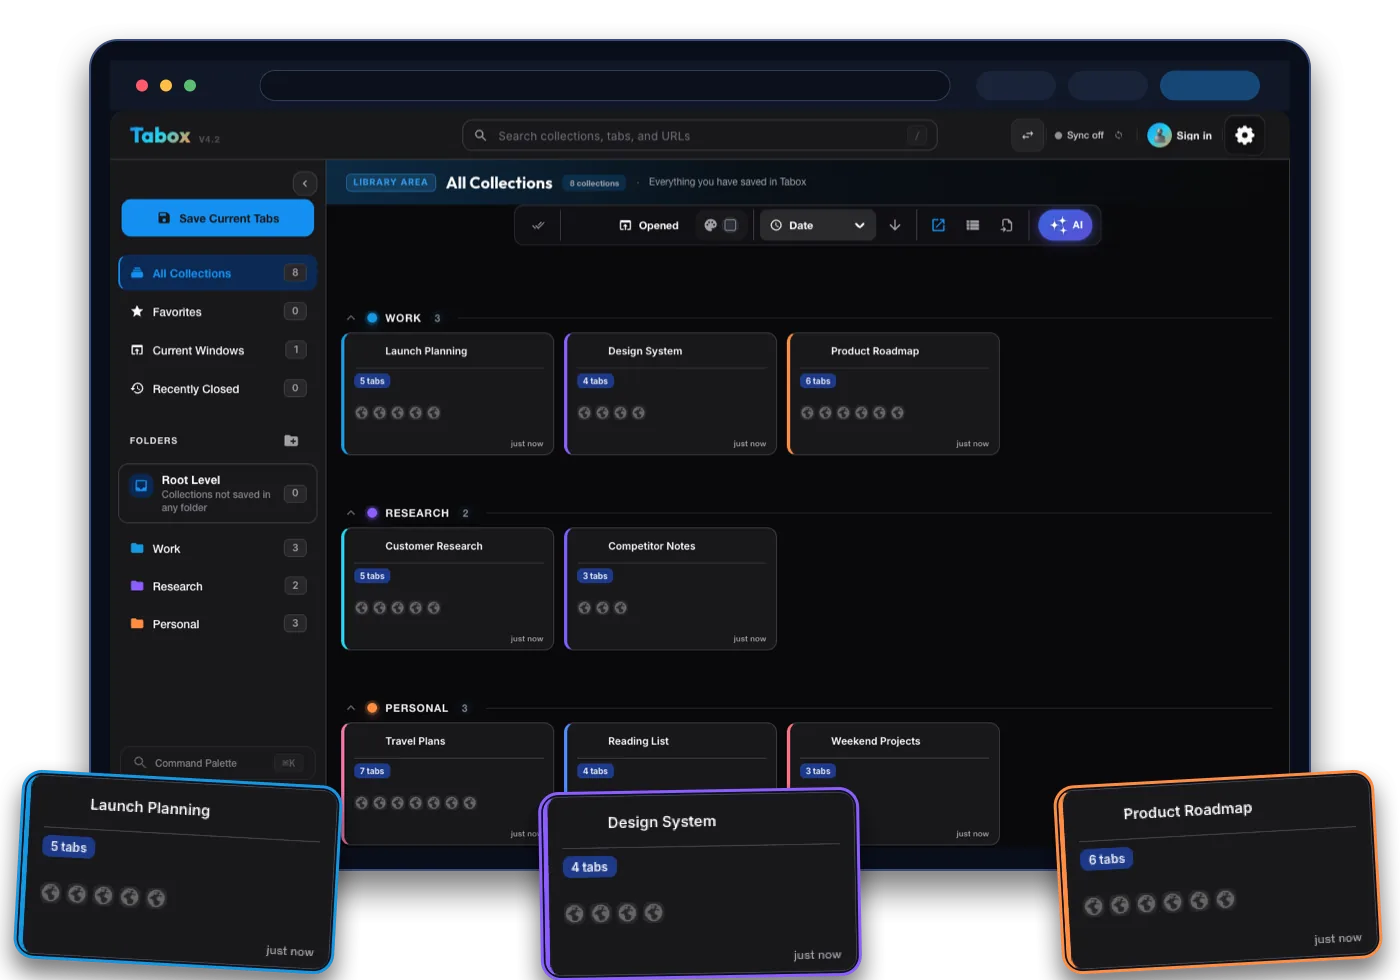This screenshot has width=1400, height=980.
Task: Click the Save Current Tabs button
Action: click(218, 218)
